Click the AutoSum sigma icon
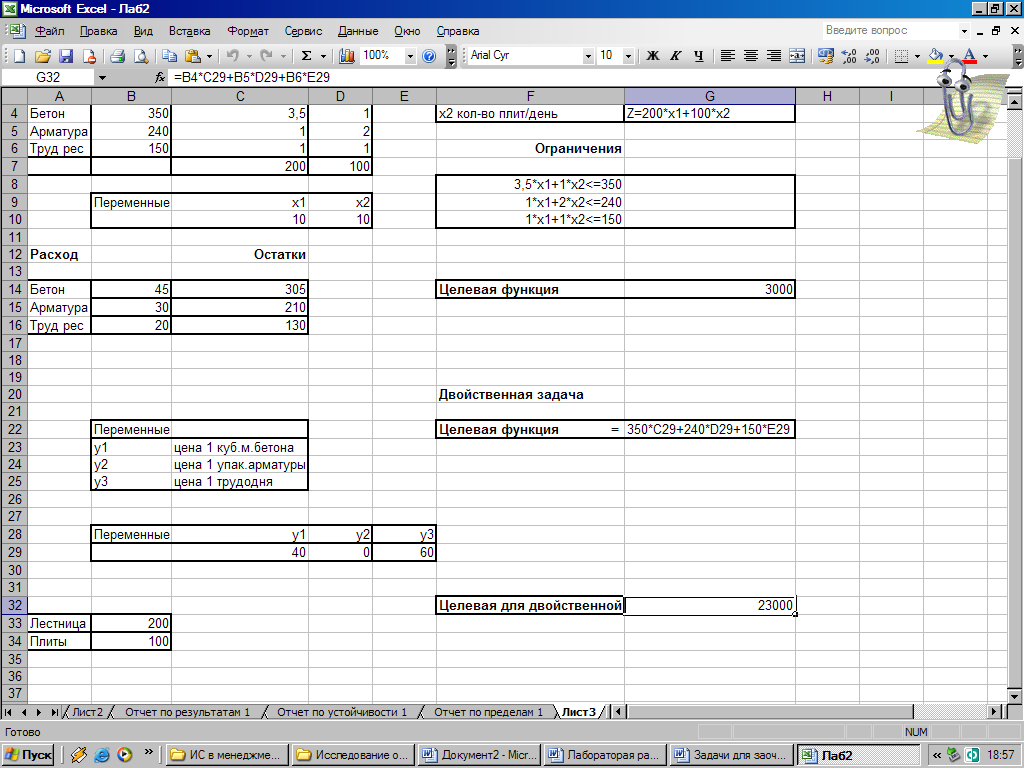1024x768 pixels. pyautogui.click(x=306, y=56)
